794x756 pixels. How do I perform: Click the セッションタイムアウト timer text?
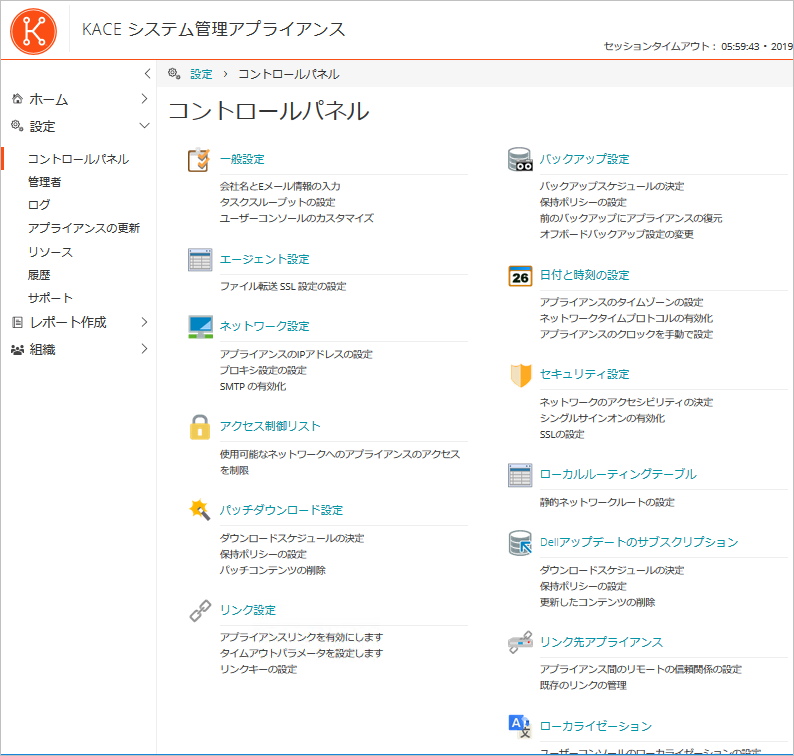(682, 47)
